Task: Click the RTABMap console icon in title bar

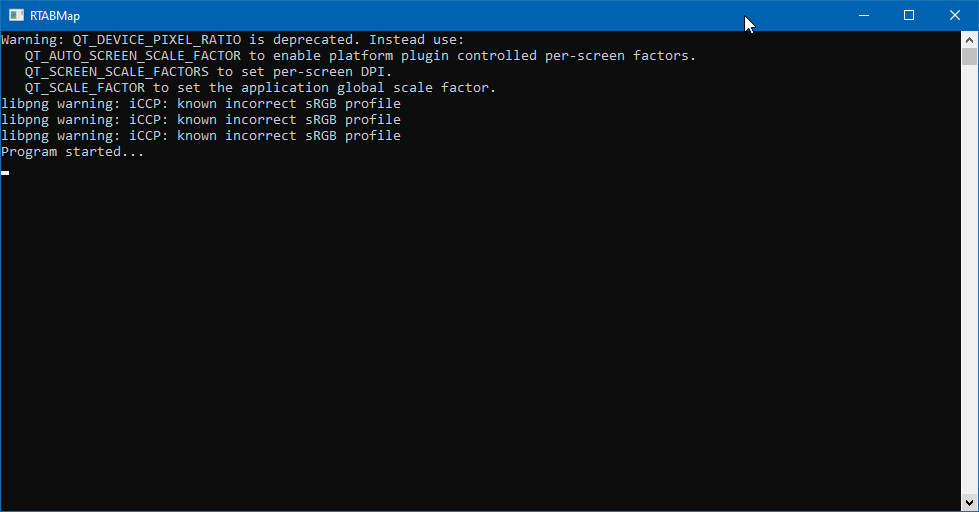Action: coord(16,15)
